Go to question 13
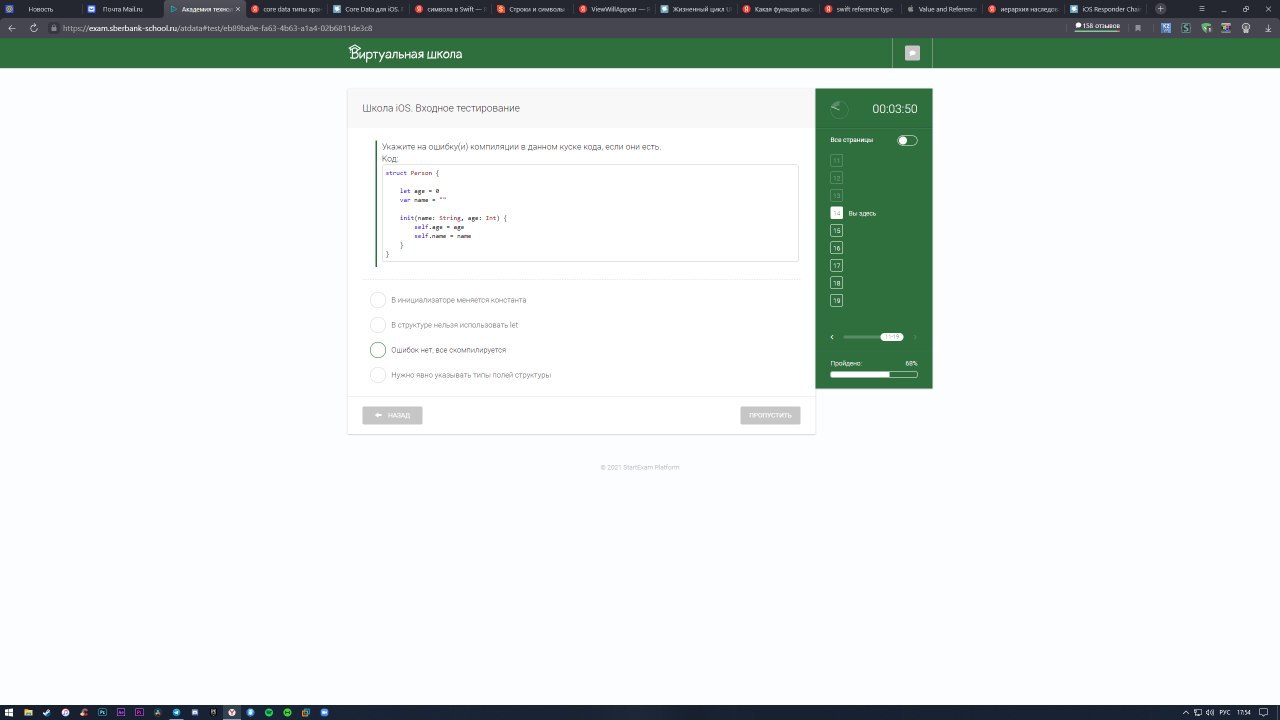Viewport: 1280px width, 720px height. pos(836,195)
